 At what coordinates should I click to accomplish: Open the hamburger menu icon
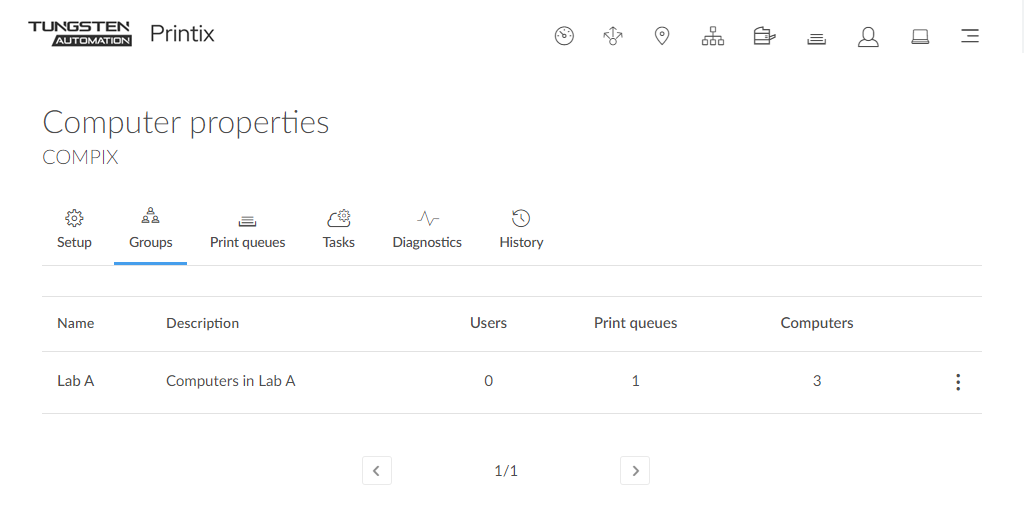click(969, 36)
